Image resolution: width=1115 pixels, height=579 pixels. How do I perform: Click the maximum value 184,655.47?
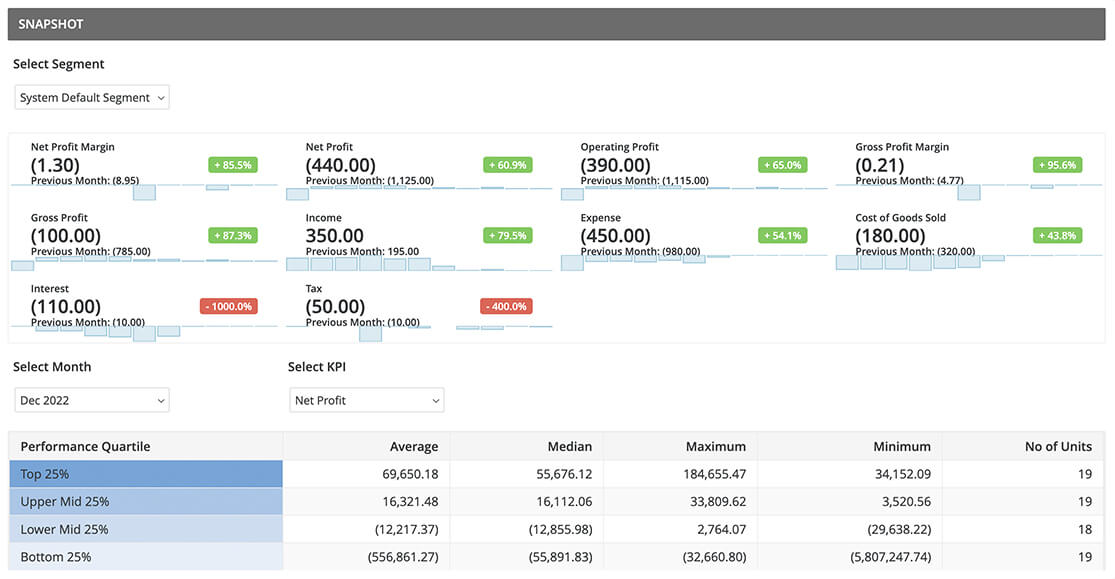[x=715, y=474]
